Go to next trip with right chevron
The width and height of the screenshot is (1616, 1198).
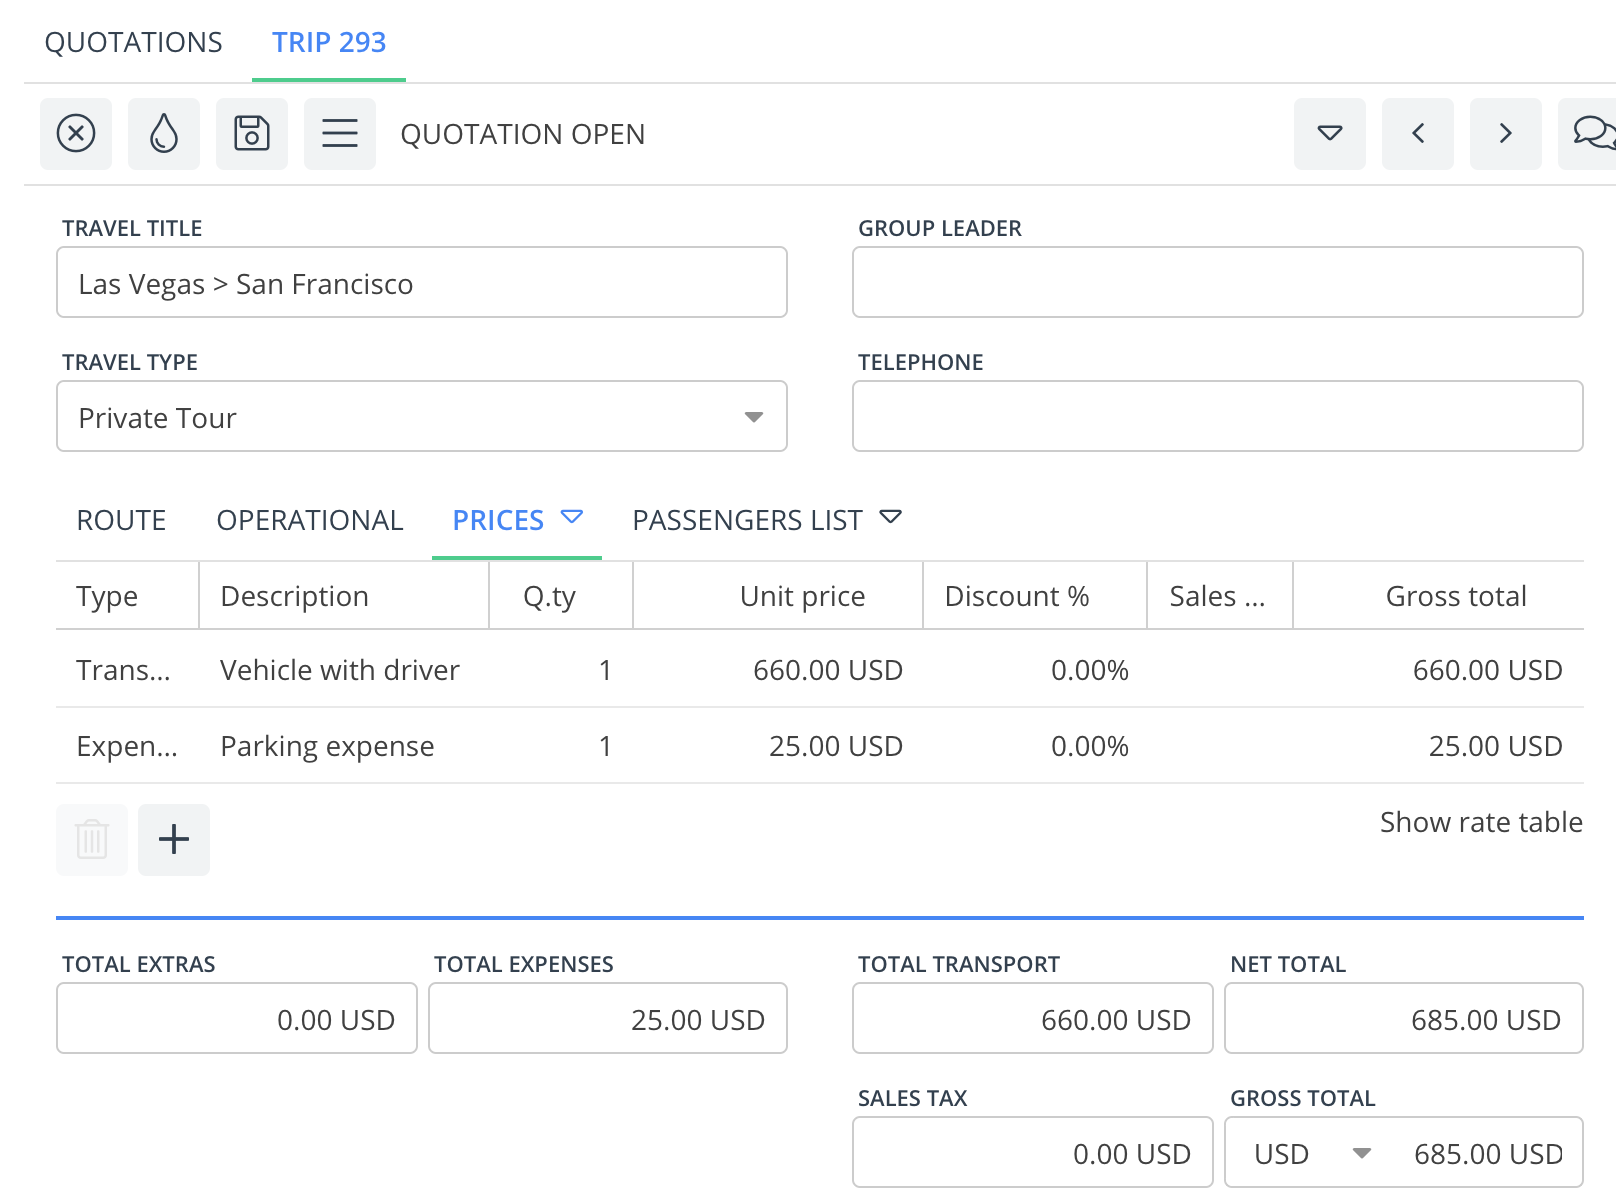click(x=1505, y=133)
